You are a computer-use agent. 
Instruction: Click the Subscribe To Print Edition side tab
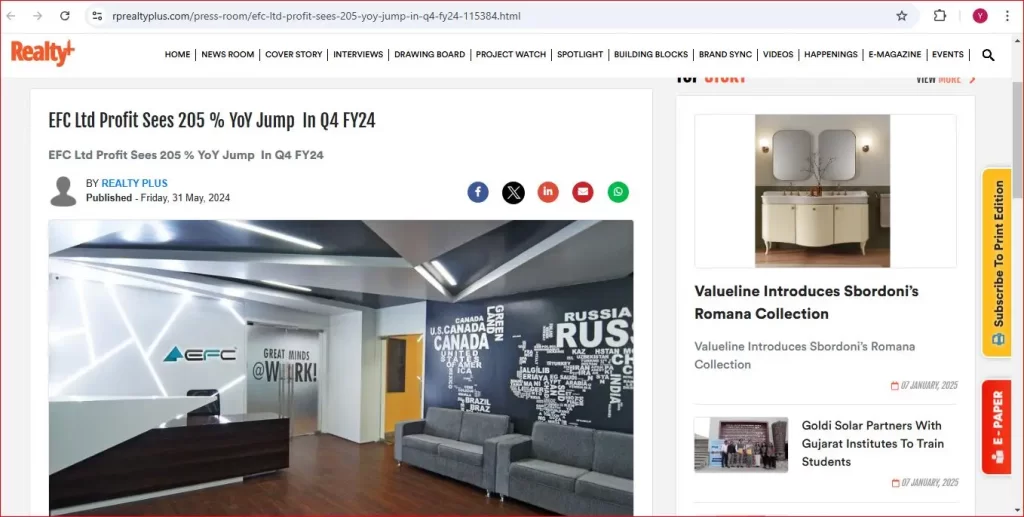(x=997, y=262)
